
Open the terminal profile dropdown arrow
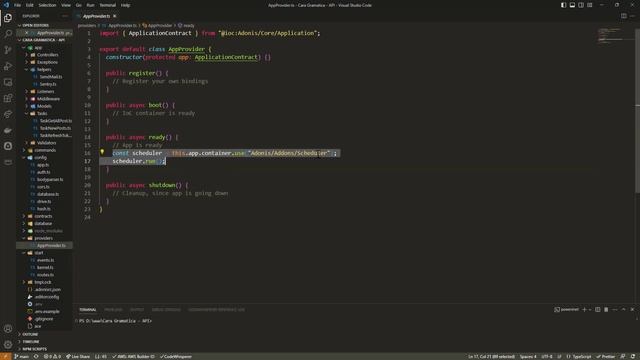click(x=590, y=309)
